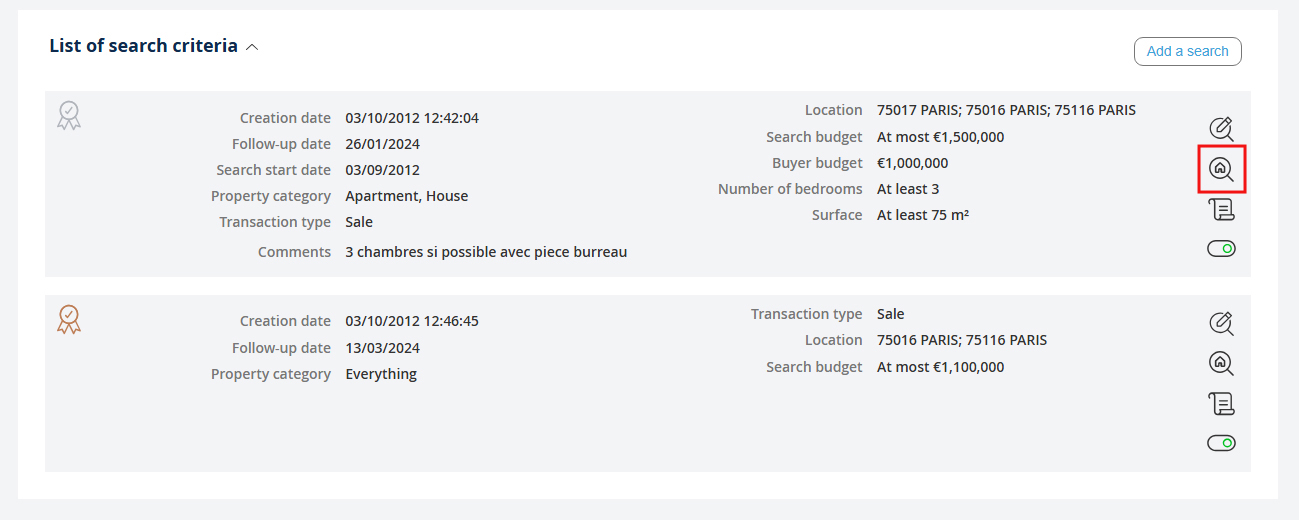Disable the second search's active switch

point(1221,443)
